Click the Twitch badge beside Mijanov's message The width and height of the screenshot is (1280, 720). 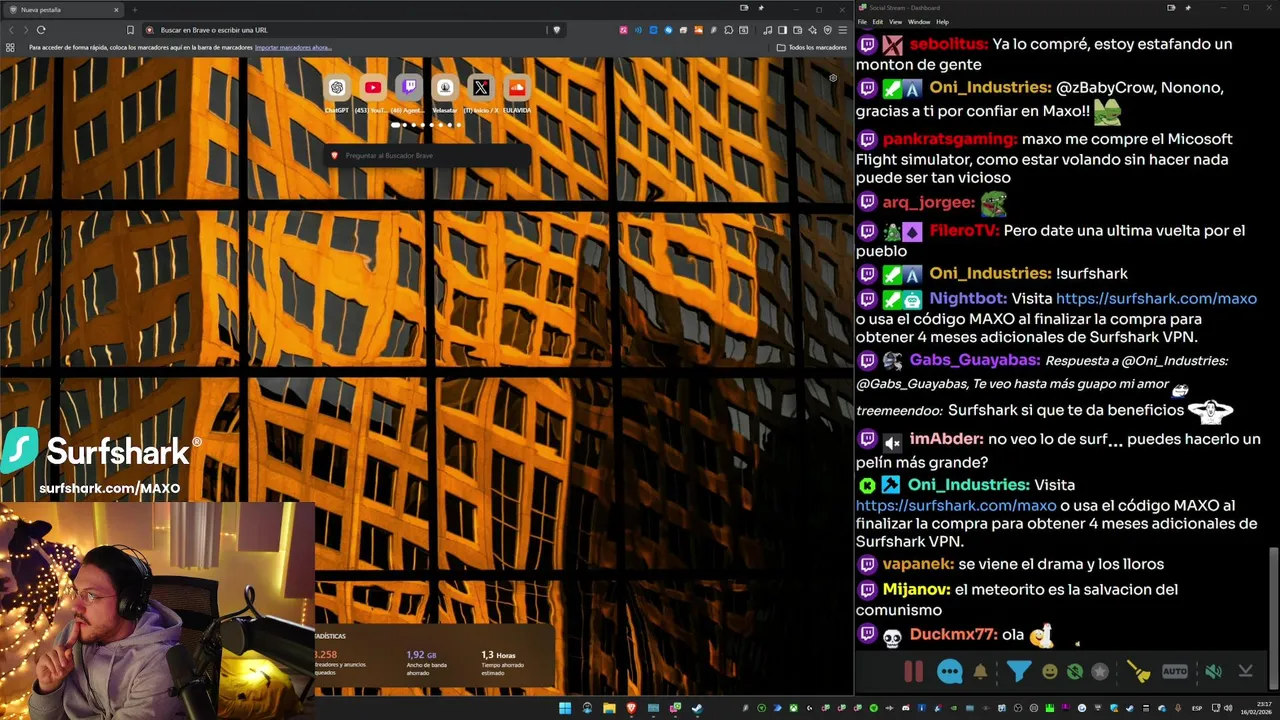(x=867, y=590)
